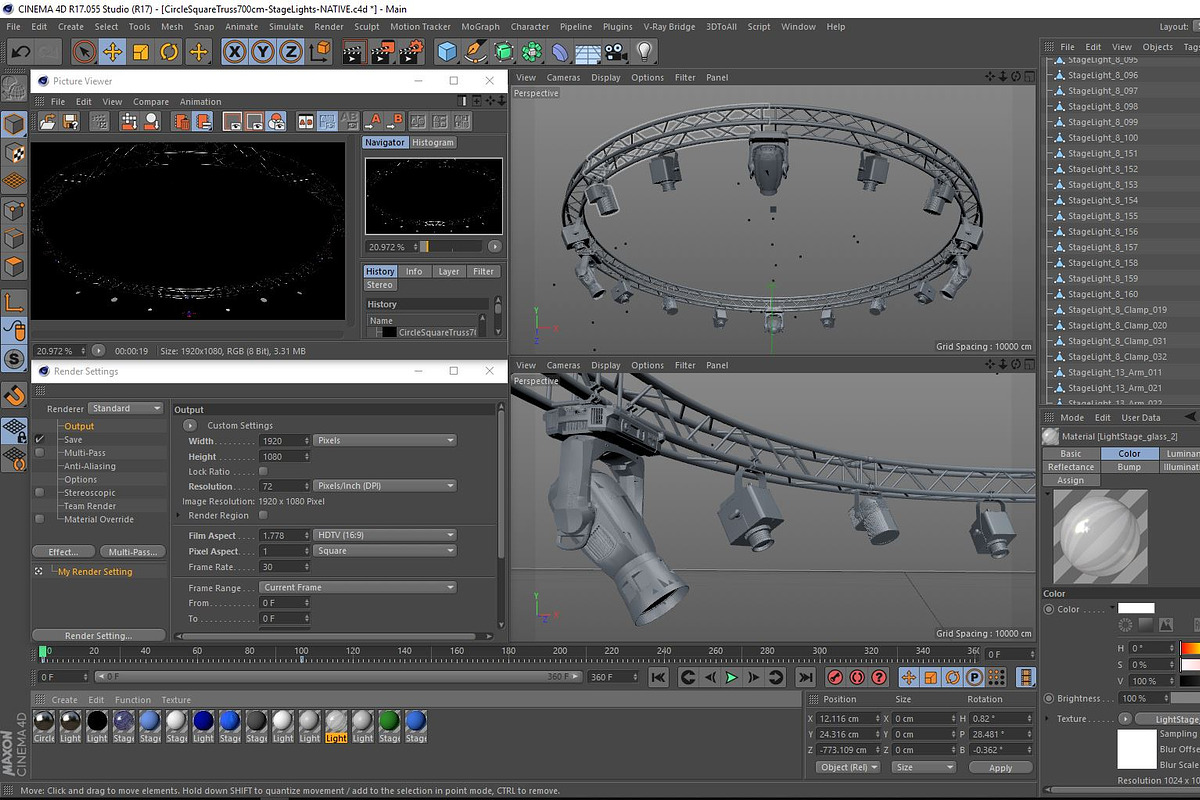This screenshot has width=1200, height=800.
Task: Toggle Z axis lock
Action: click(x=290, y=51)
